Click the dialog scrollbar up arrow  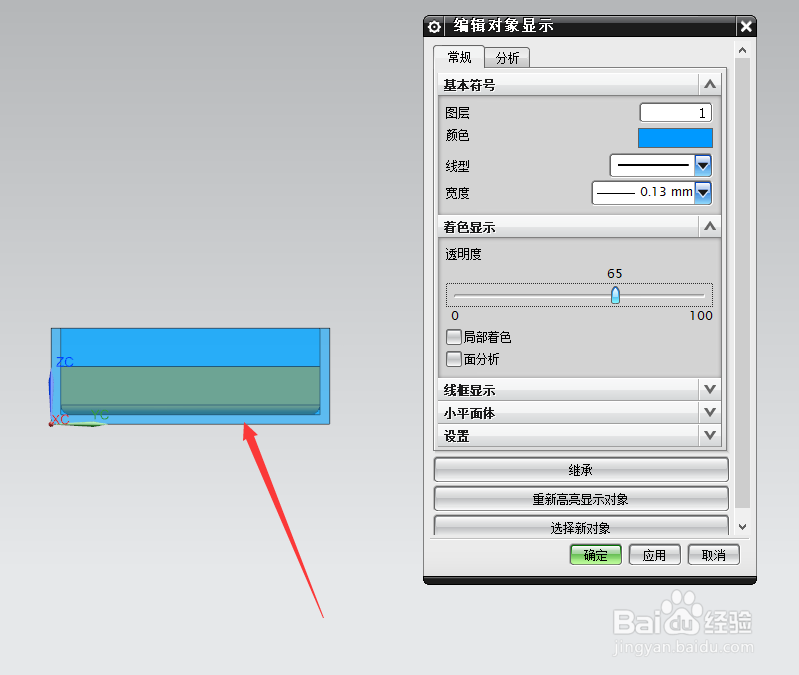(x=742, y=50)
